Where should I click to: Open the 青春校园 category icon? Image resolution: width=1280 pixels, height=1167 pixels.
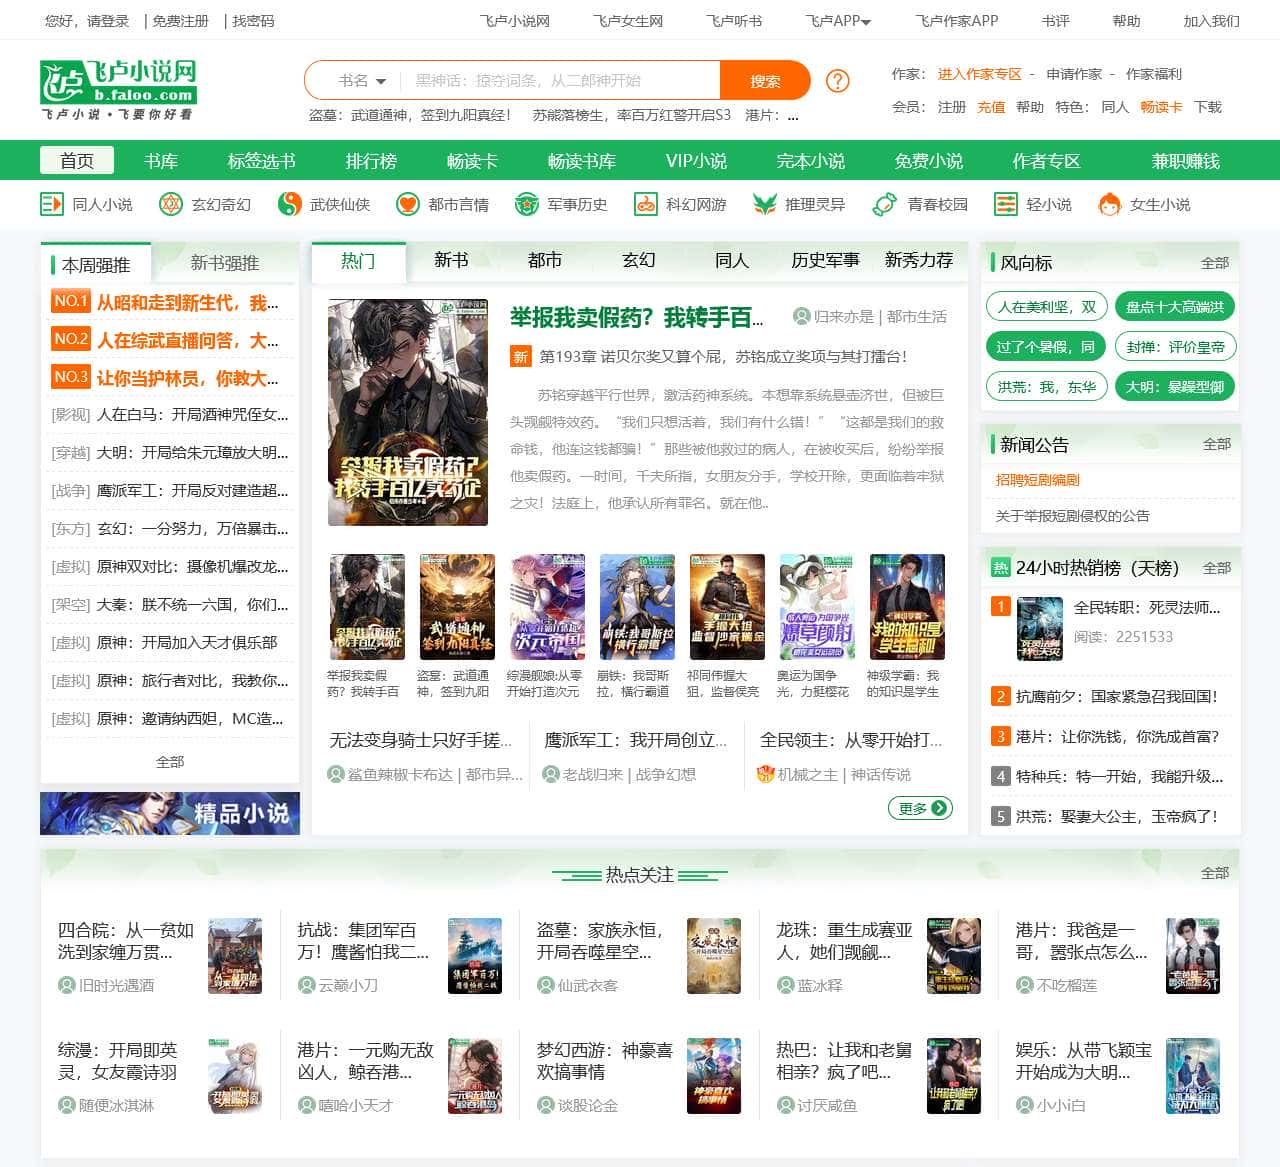coord(884,204)
